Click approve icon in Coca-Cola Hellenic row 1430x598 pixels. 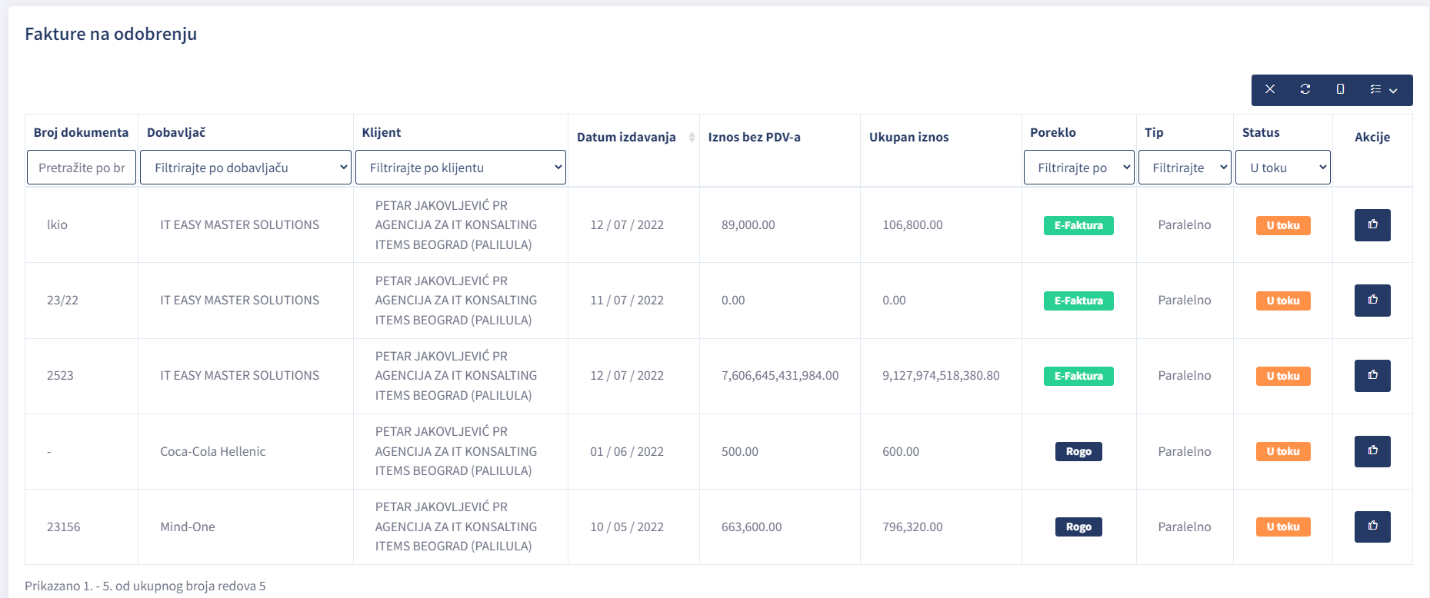click(1372, 452)
